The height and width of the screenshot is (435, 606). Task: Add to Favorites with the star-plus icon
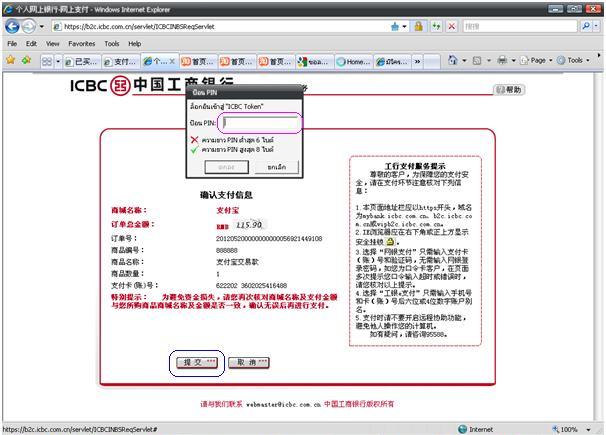click(x=26, y=60)
